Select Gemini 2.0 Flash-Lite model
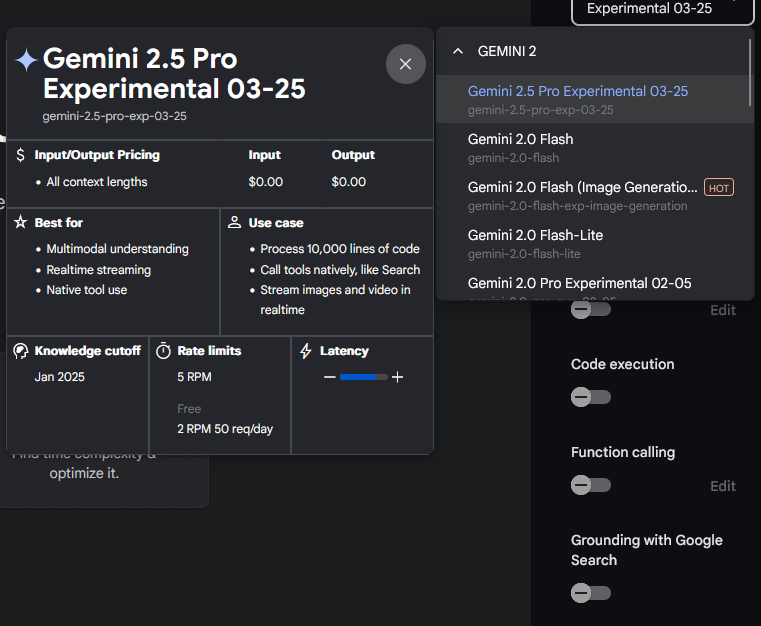Screen dimensions: 761x626 coord(595,243)
